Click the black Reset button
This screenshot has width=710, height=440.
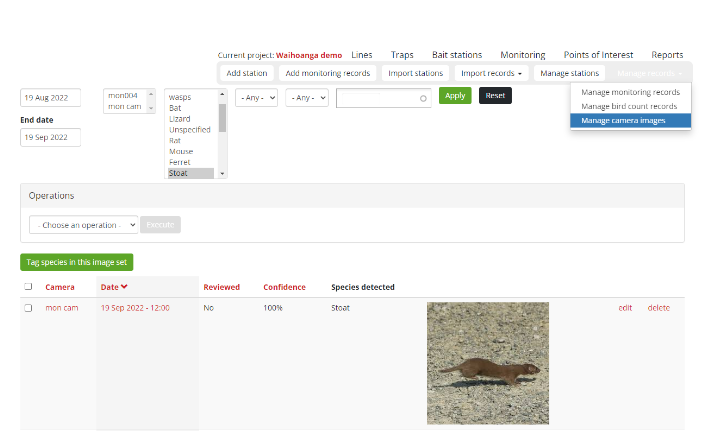click(x=495, y=96)
